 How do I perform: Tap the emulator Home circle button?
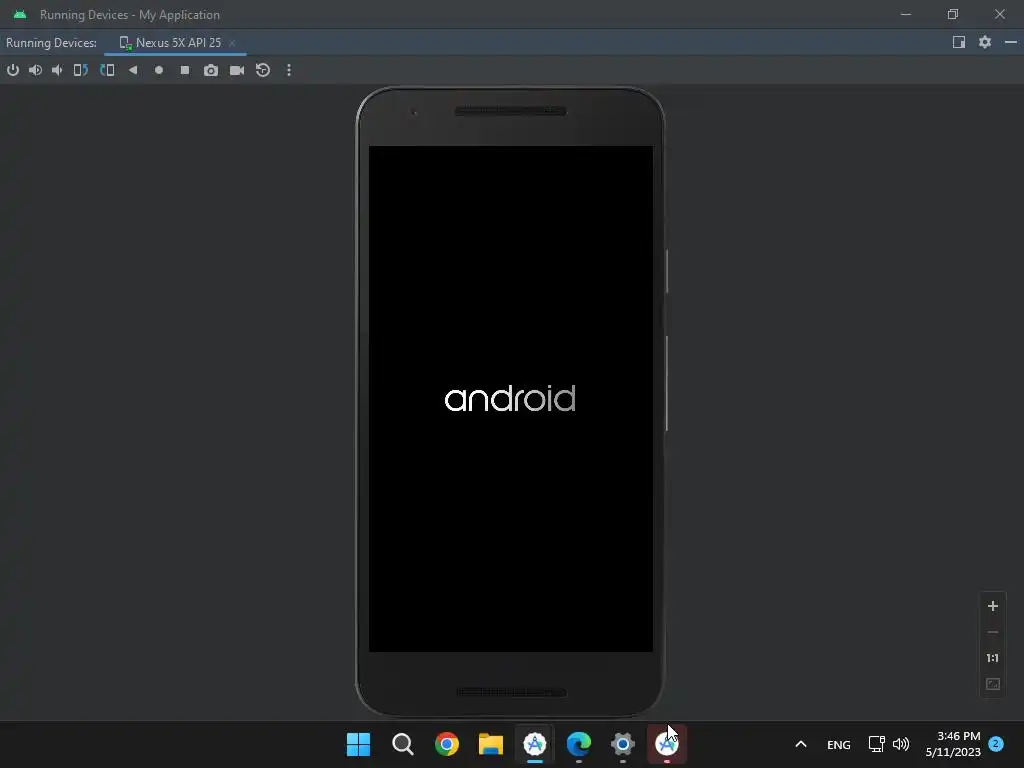pos(159,70)
